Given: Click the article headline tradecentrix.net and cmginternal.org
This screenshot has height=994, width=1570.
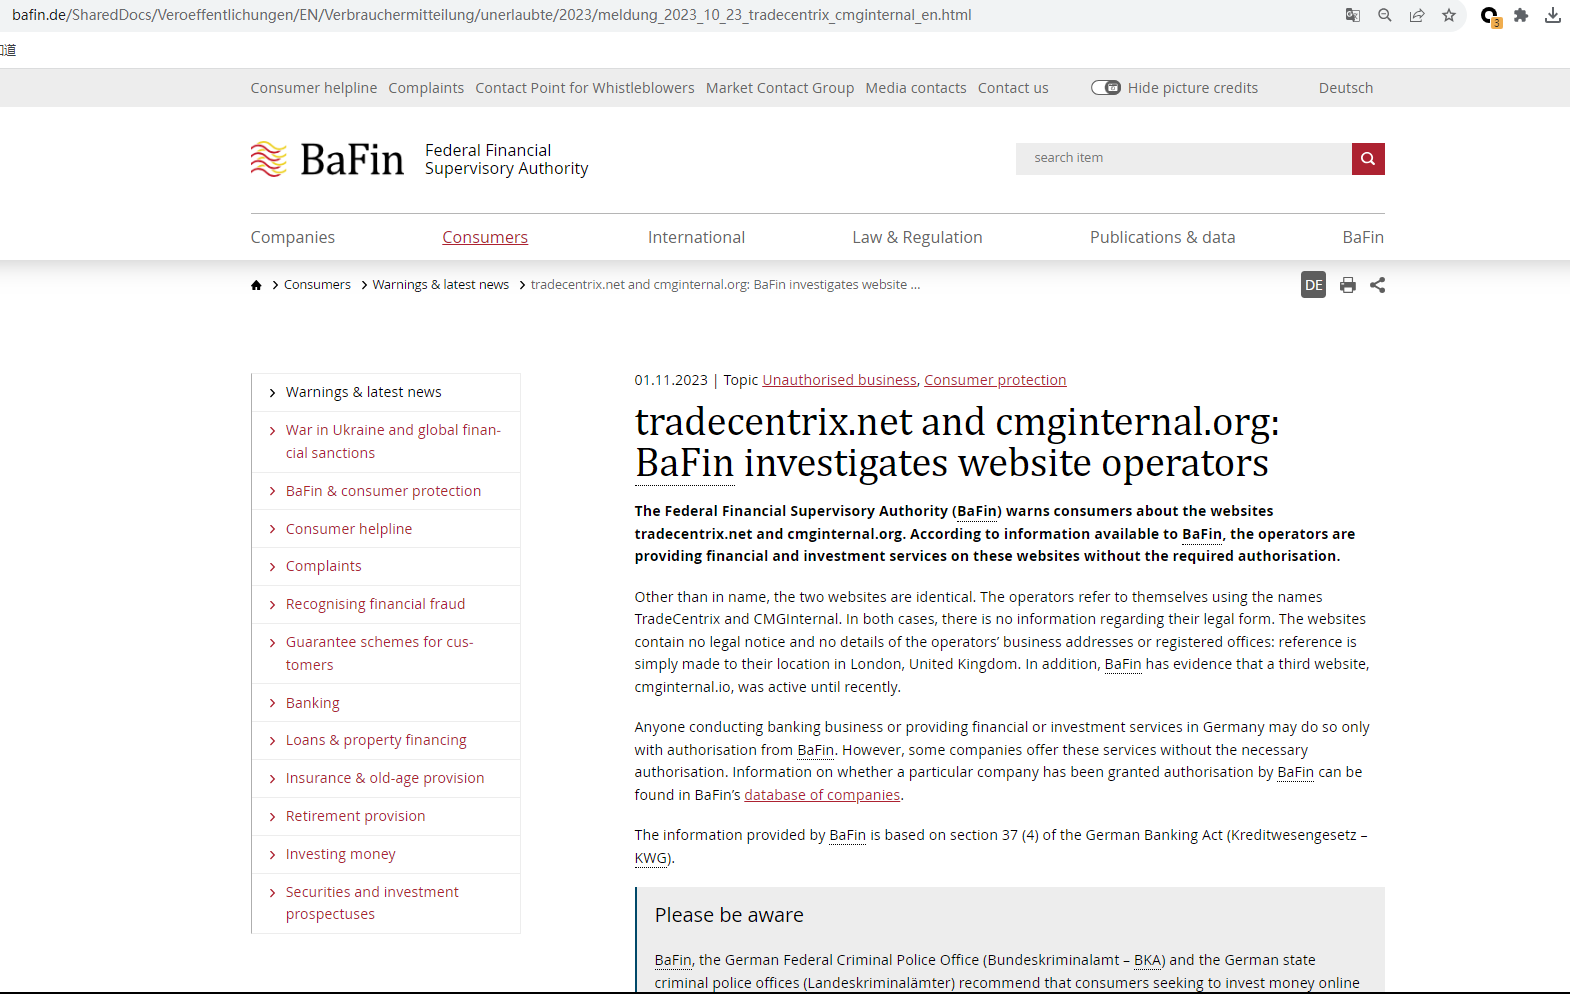Looking at the screenshot, I should 957,442.
